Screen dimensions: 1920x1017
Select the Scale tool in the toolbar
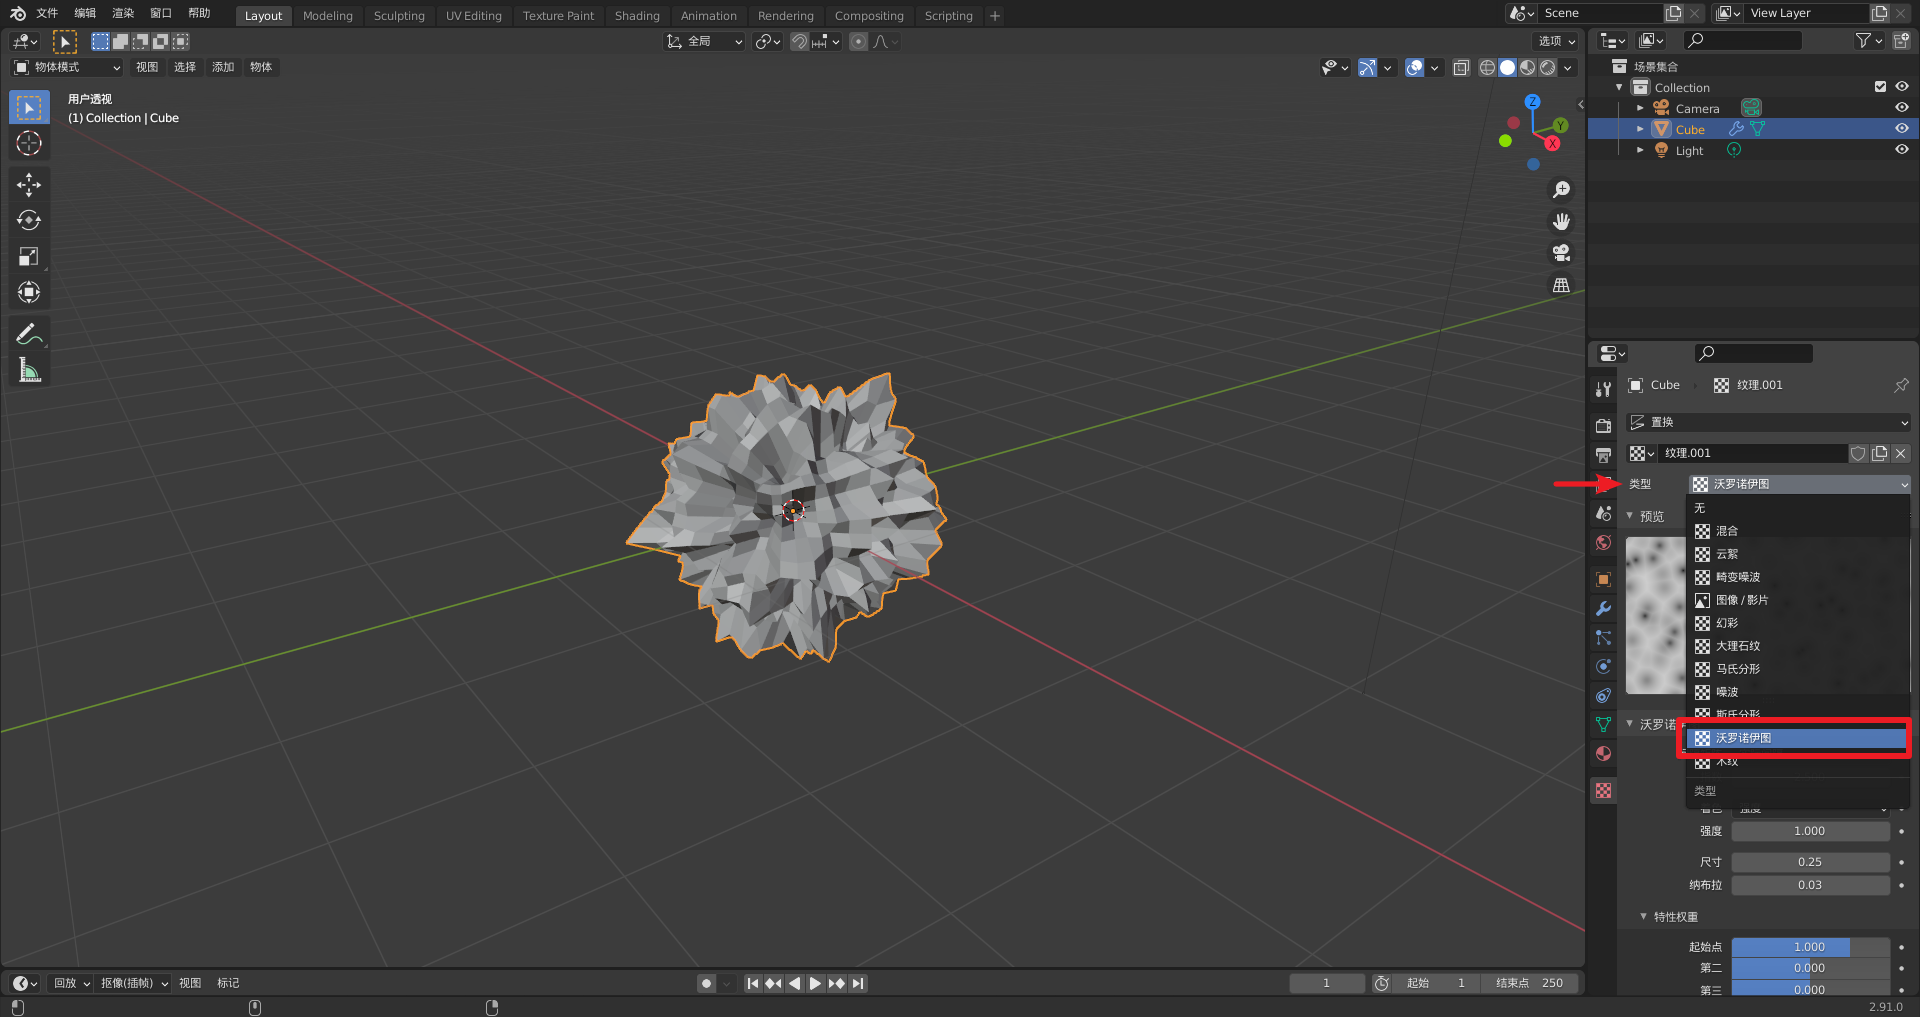[x=29, y=256]
